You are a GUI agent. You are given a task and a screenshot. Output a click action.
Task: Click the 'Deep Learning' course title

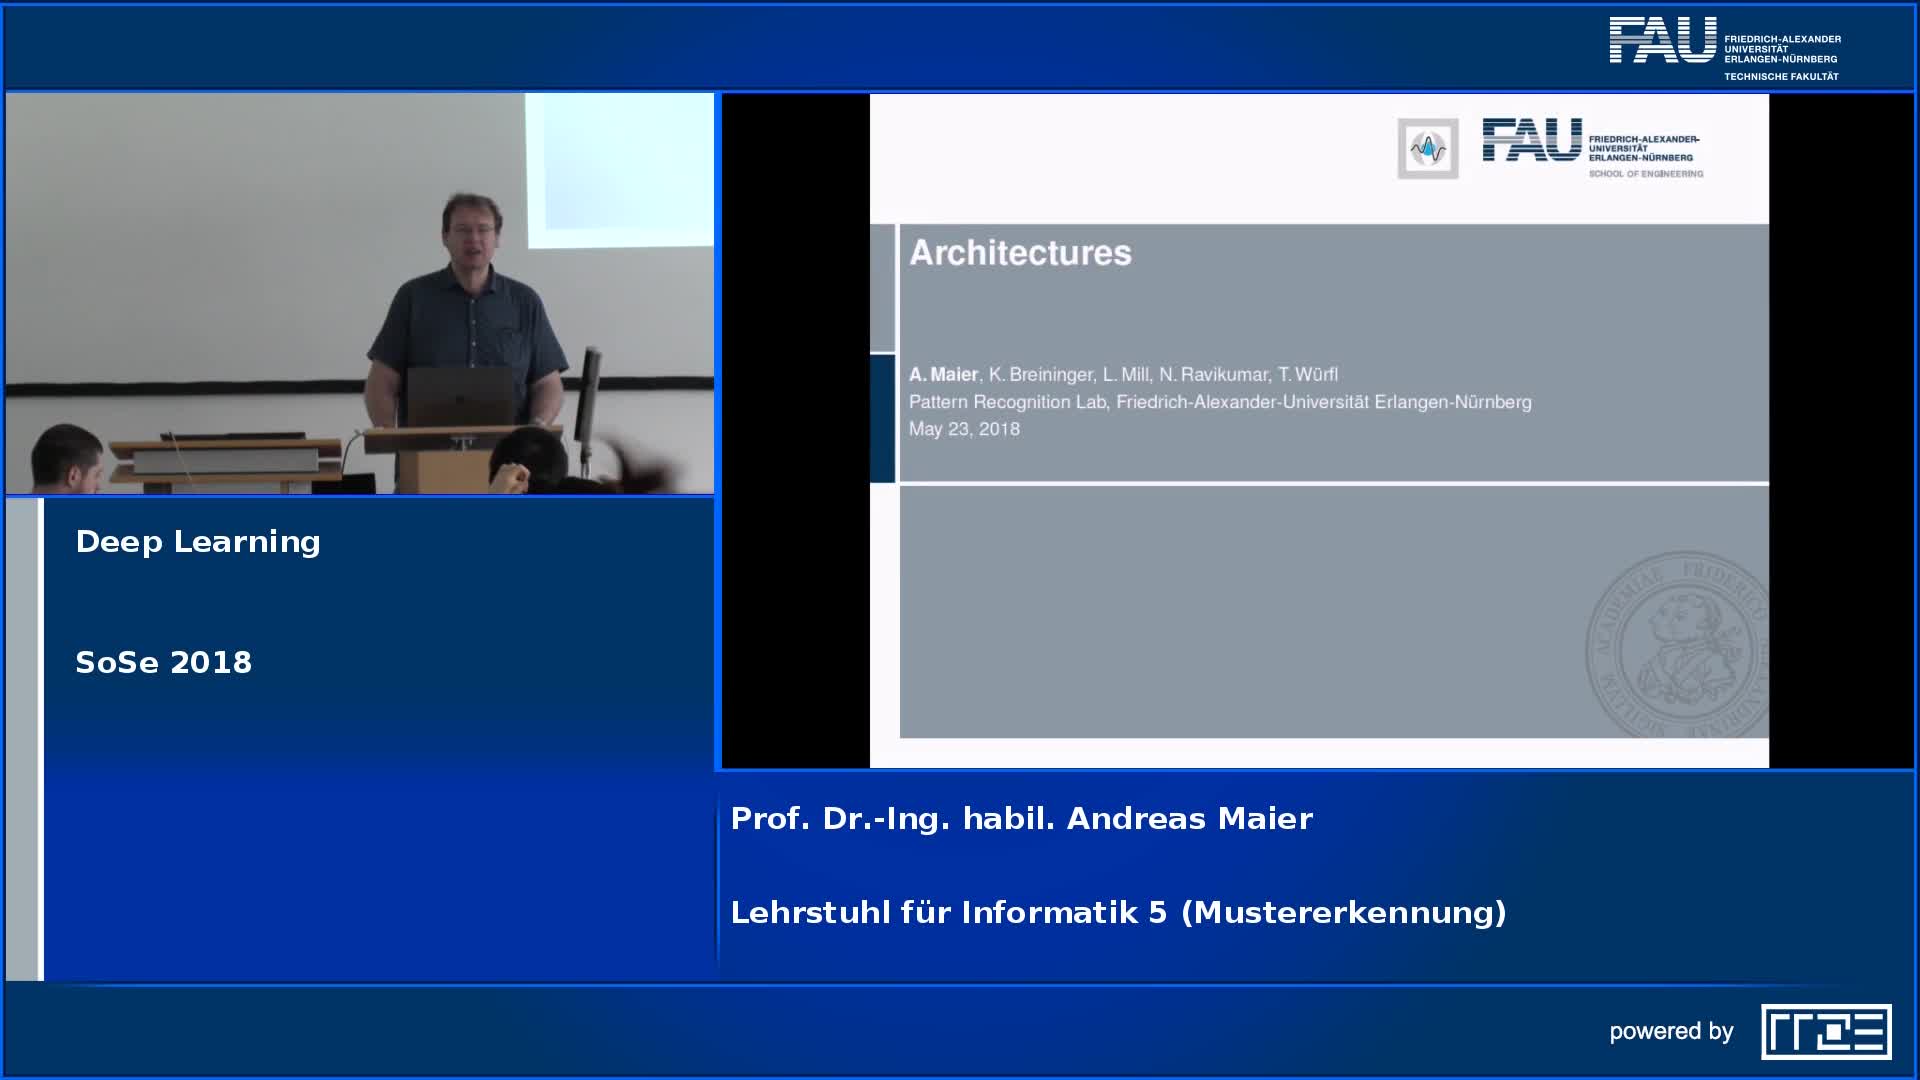pos(198,541)
